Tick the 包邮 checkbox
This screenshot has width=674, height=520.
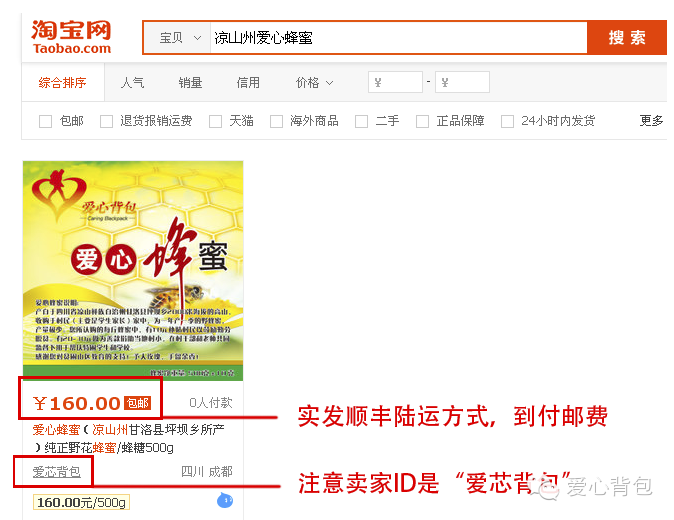45,122
